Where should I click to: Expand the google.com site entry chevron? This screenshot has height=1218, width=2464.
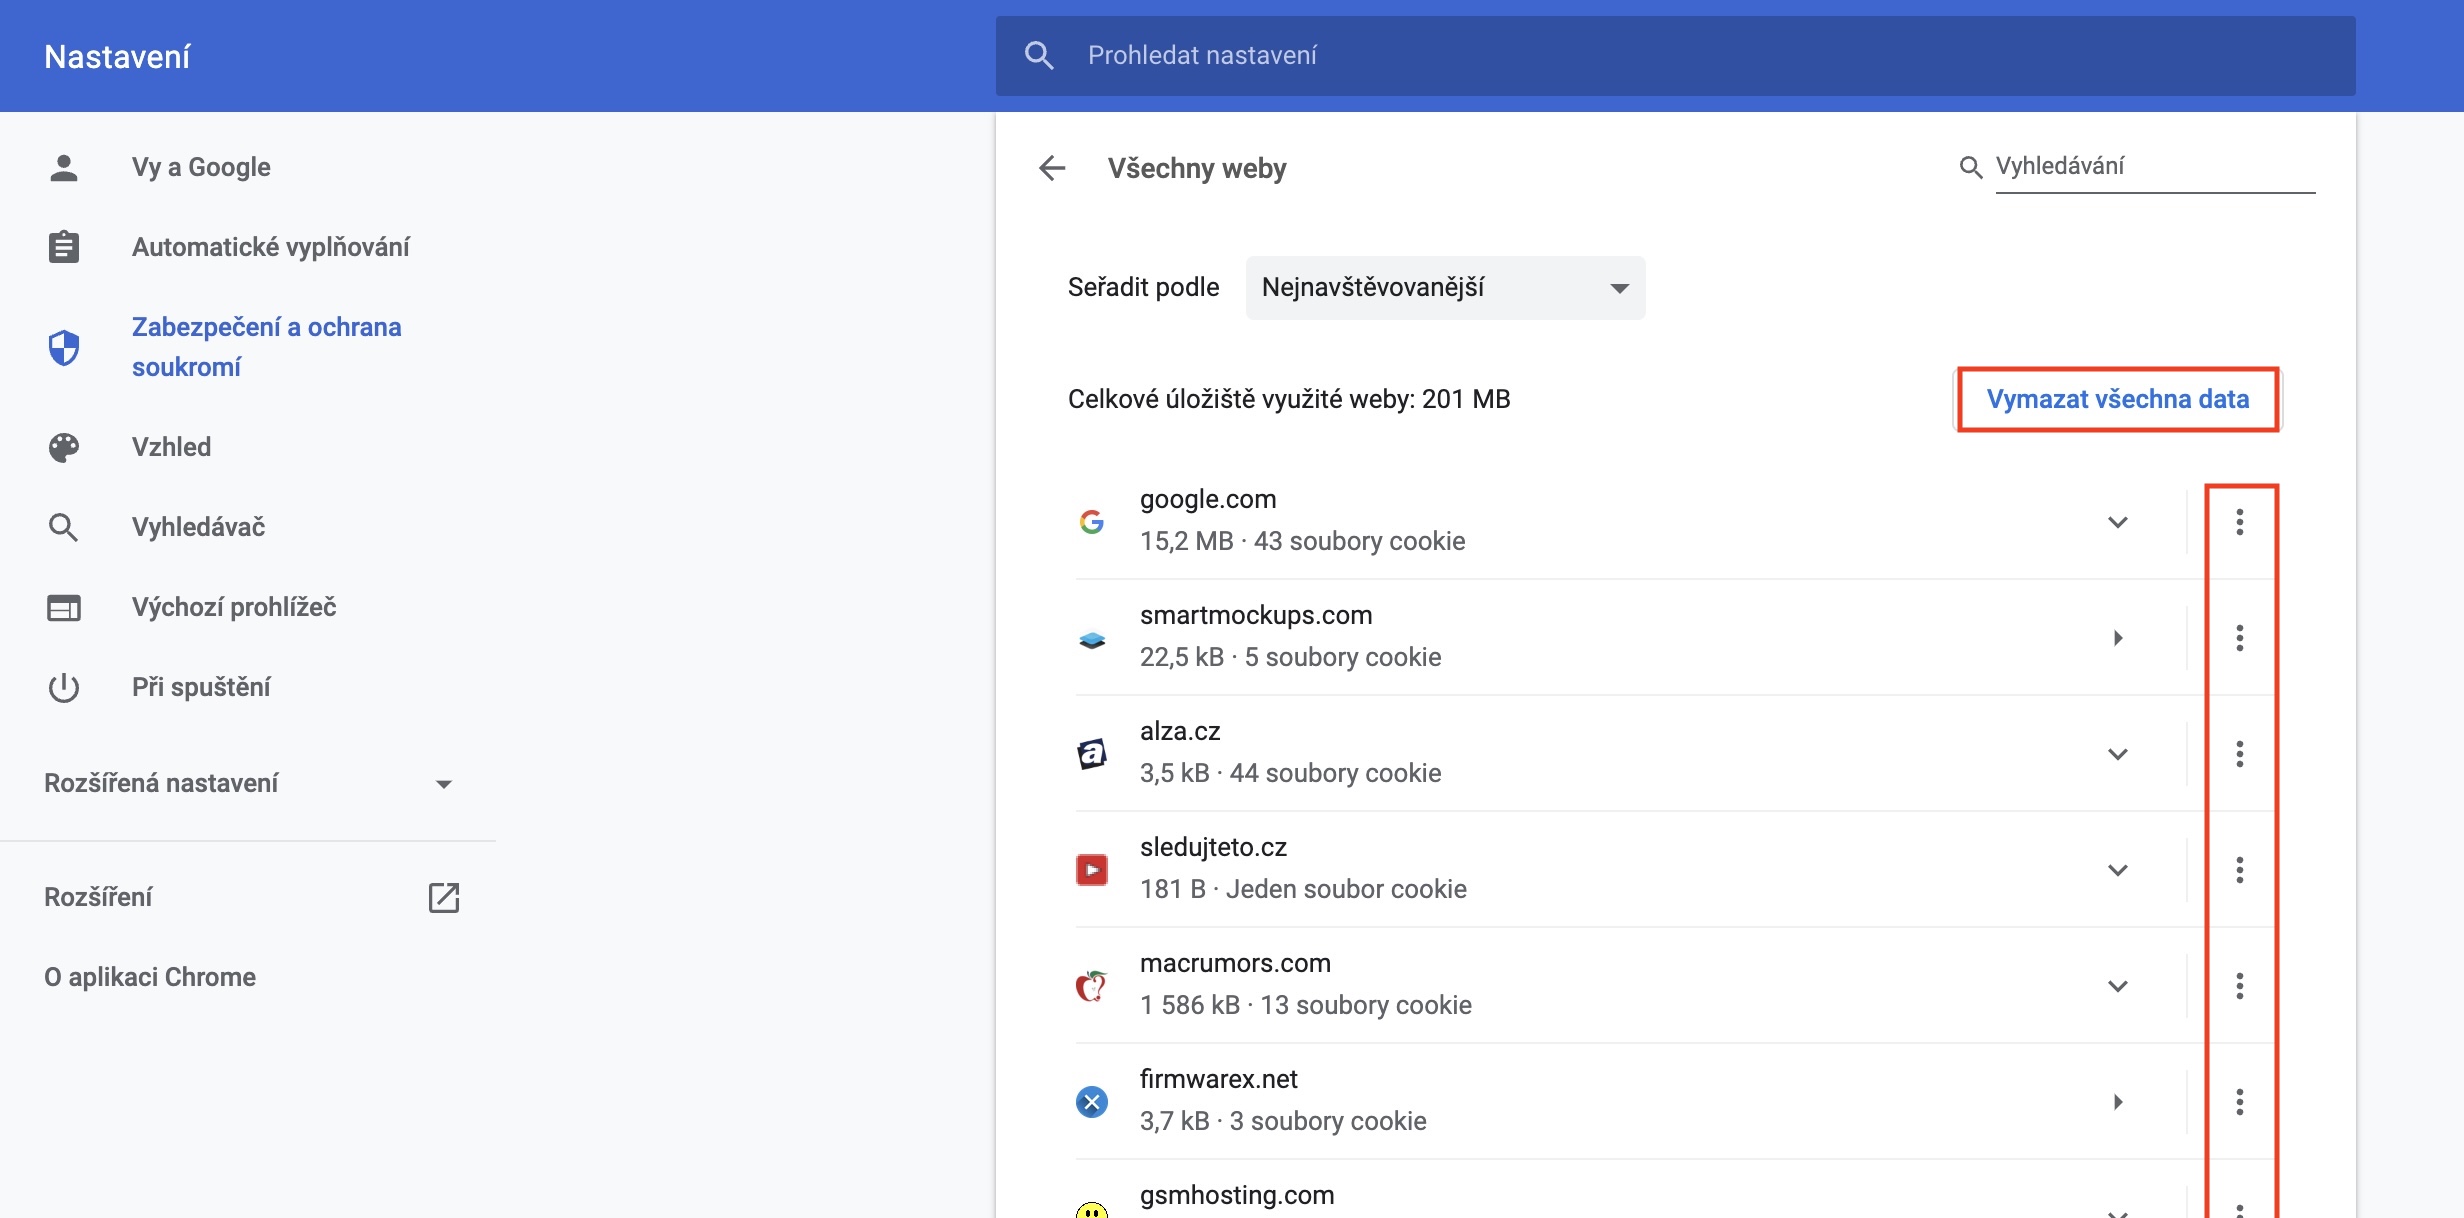click(2117, 522)
